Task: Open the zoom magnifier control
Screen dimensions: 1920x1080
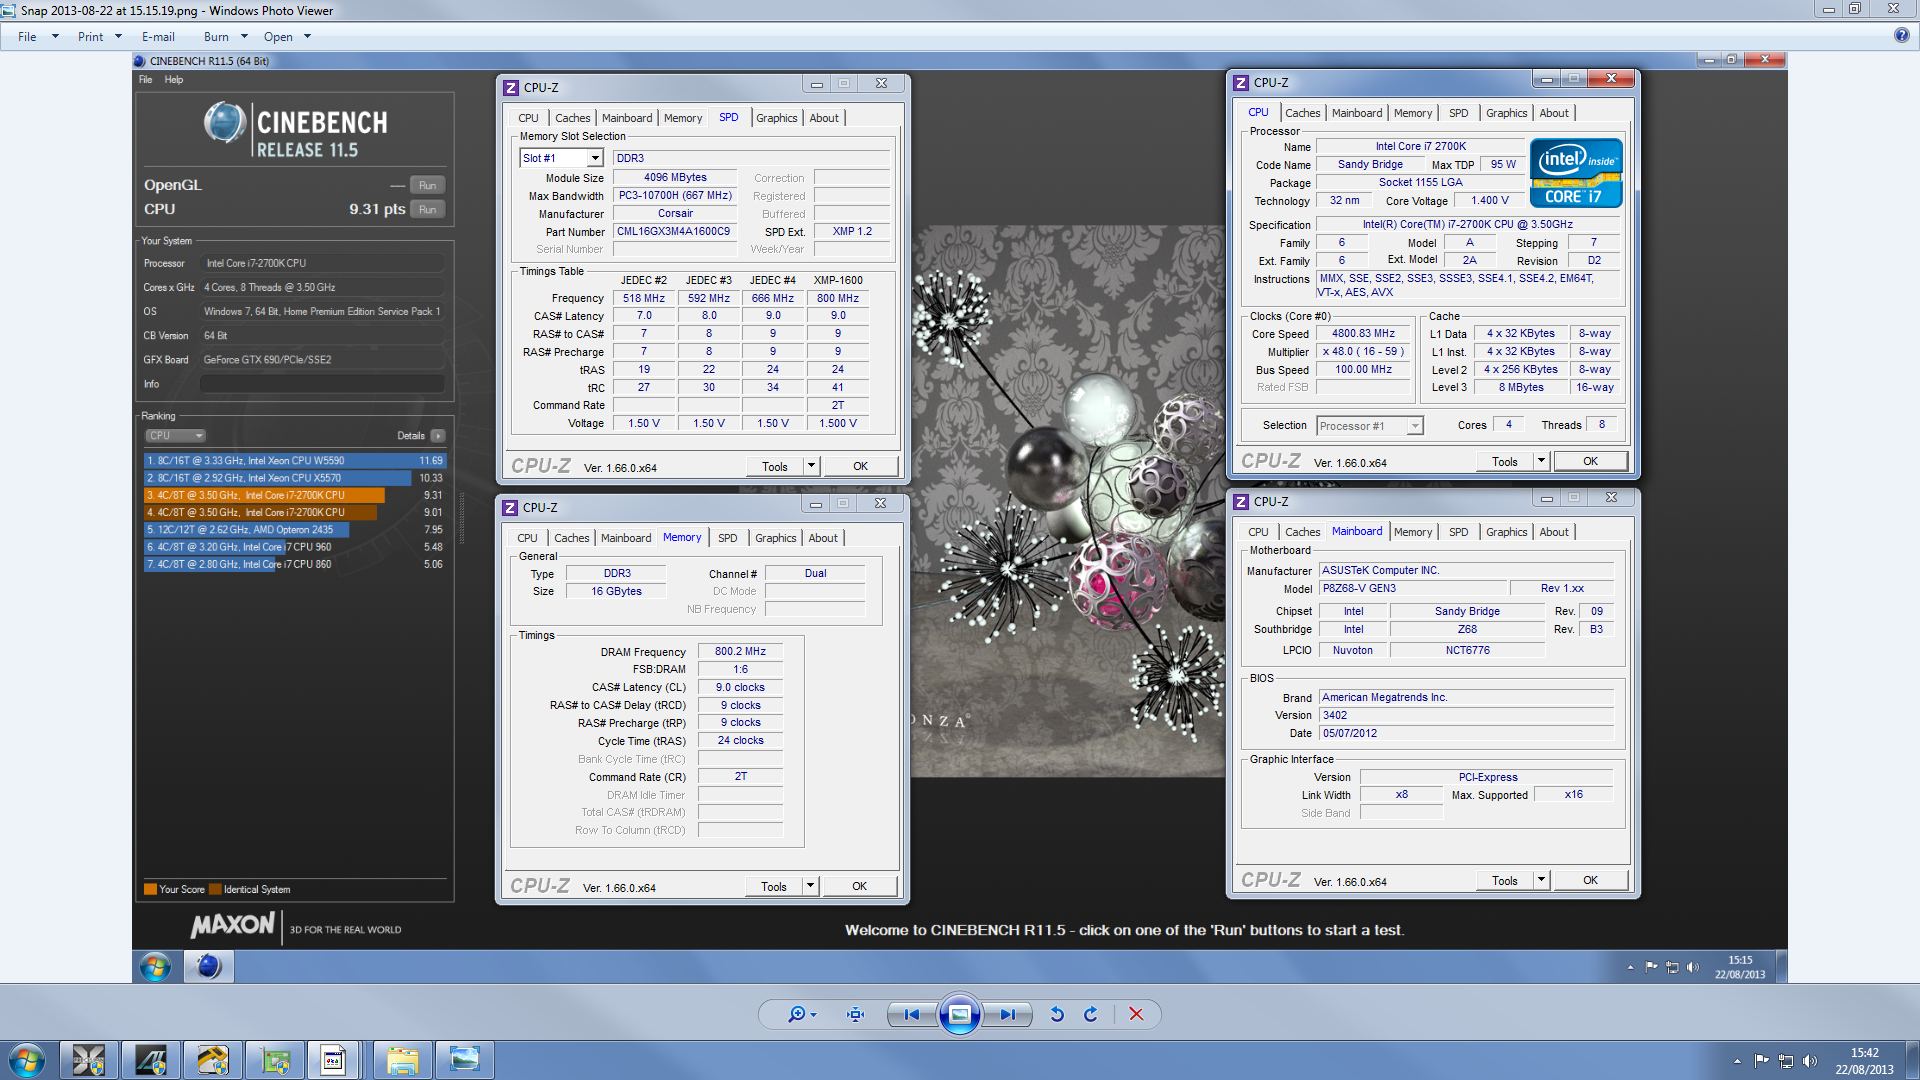Action: point(801,1014)
